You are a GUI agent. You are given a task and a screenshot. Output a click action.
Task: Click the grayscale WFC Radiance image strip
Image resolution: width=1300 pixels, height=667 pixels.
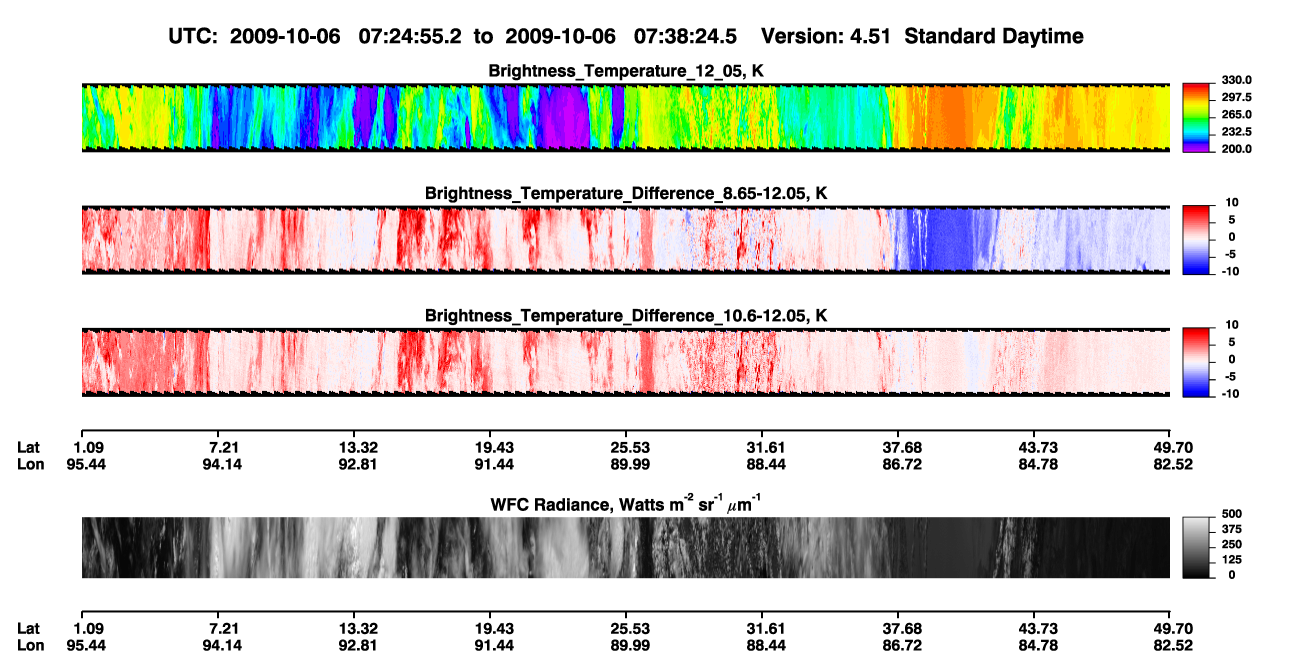click(x=625, y=547)
